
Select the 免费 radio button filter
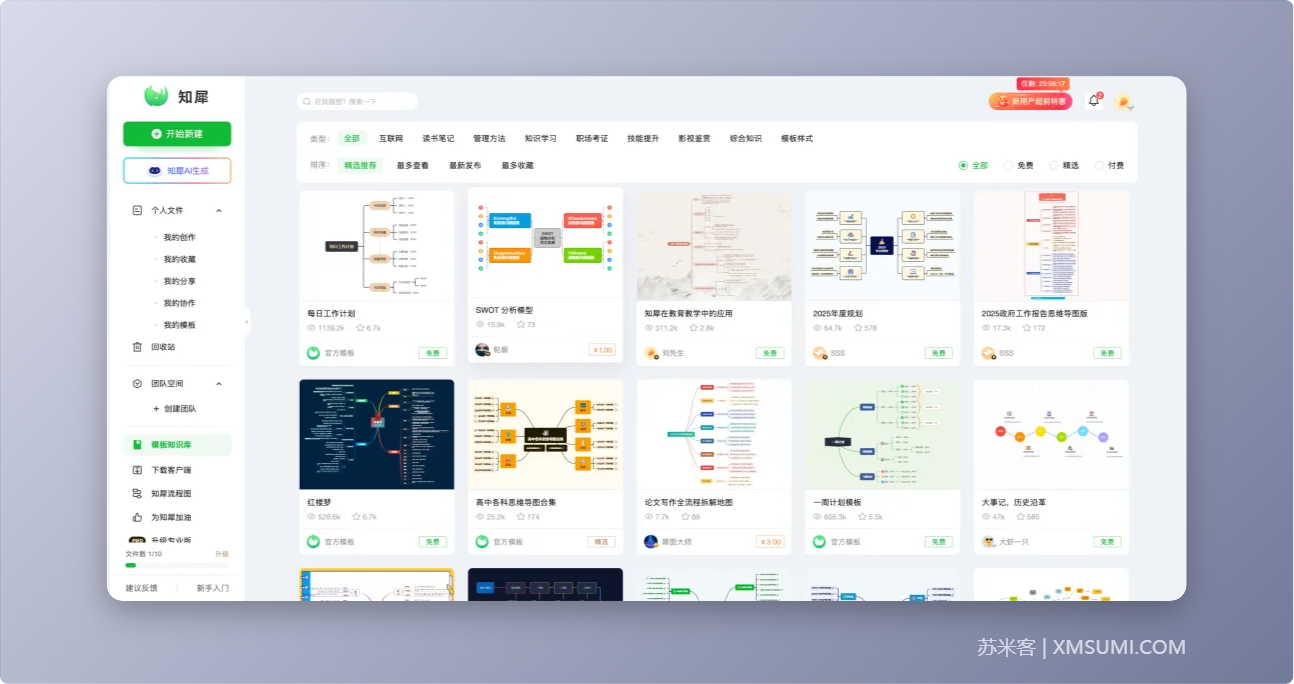click(1009, 166)
